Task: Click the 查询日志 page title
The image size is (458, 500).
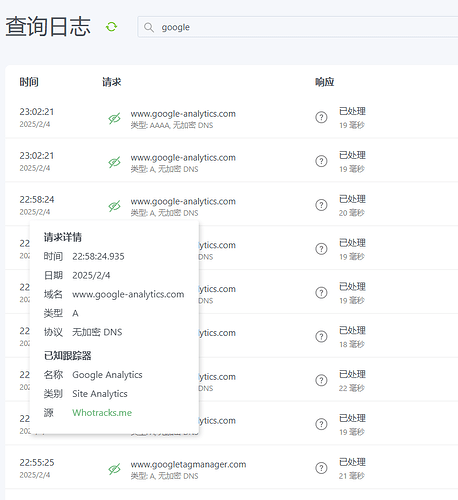Action: click(x=48, y=27)
